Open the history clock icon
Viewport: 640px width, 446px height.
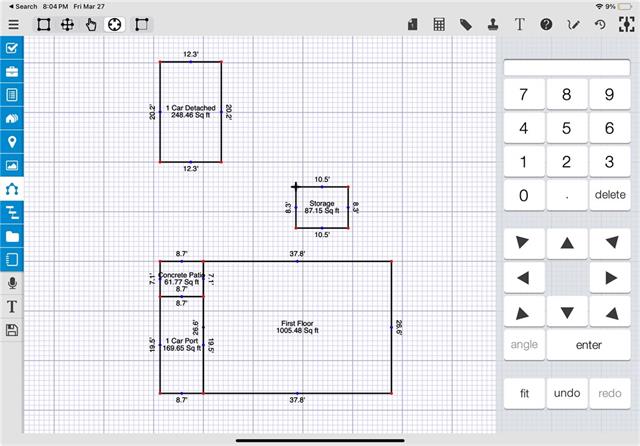[x=600, y=24]
